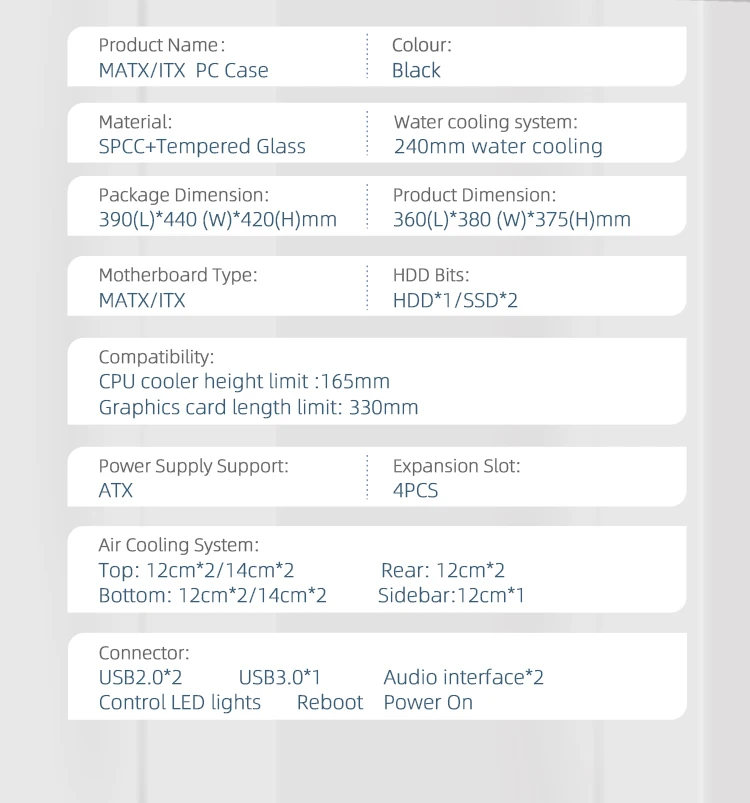Screen dimensions: 750x803
Task: Select the HDD*1/SSD*2 value
Action: coord(455,300)
